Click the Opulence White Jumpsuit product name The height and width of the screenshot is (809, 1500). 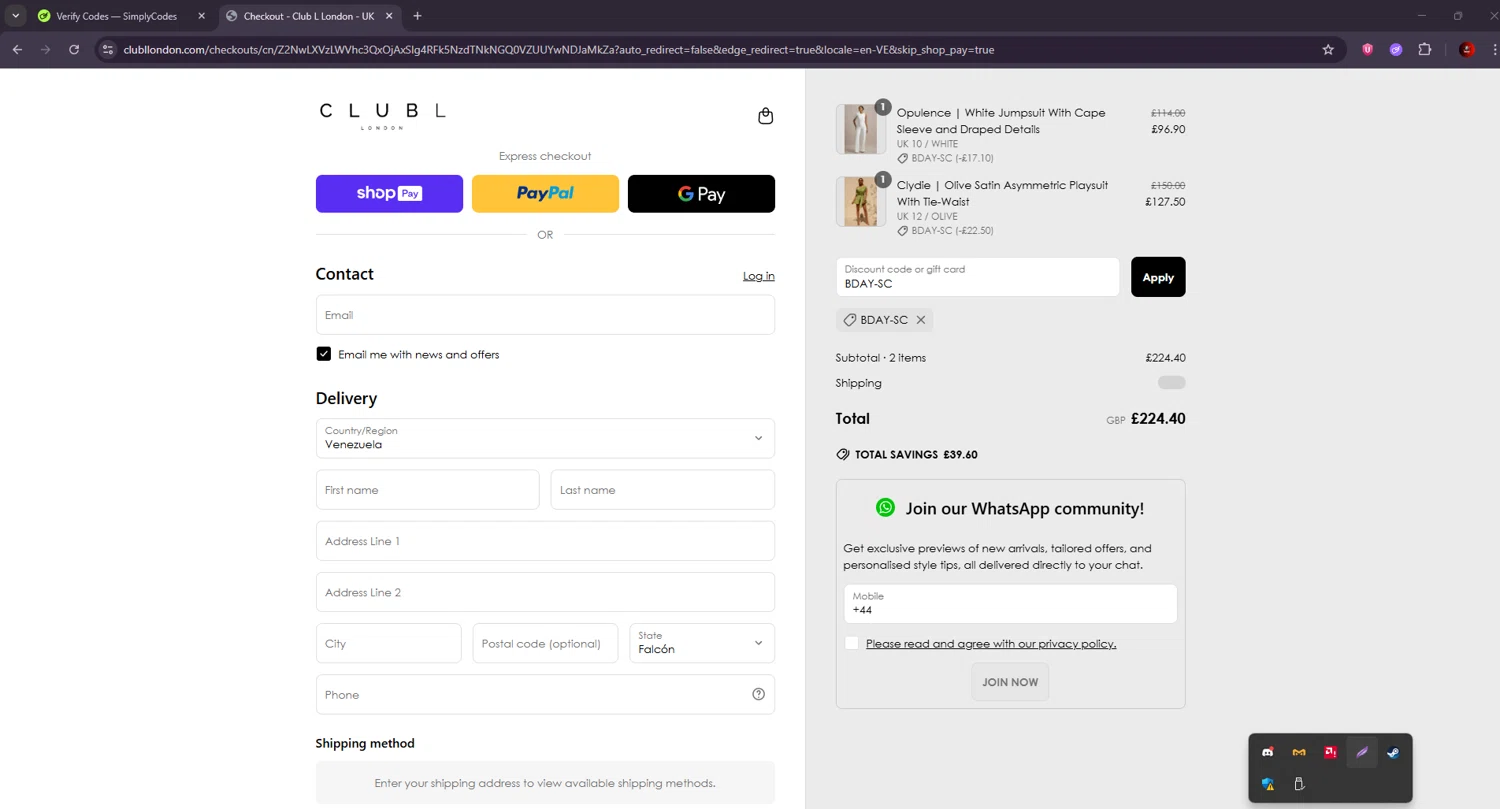[1001, 121]
